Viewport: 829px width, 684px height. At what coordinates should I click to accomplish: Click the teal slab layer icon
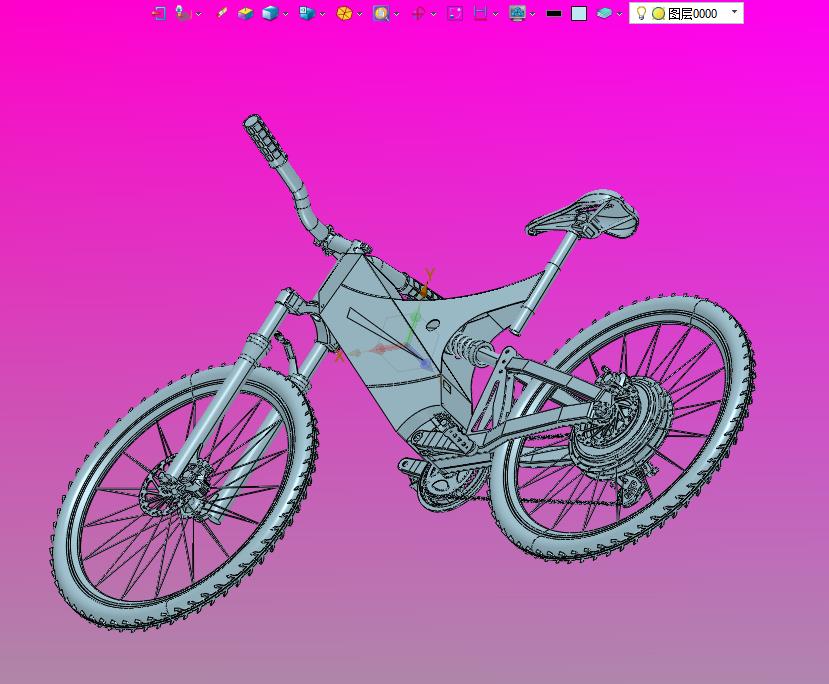tap(604, 13)
